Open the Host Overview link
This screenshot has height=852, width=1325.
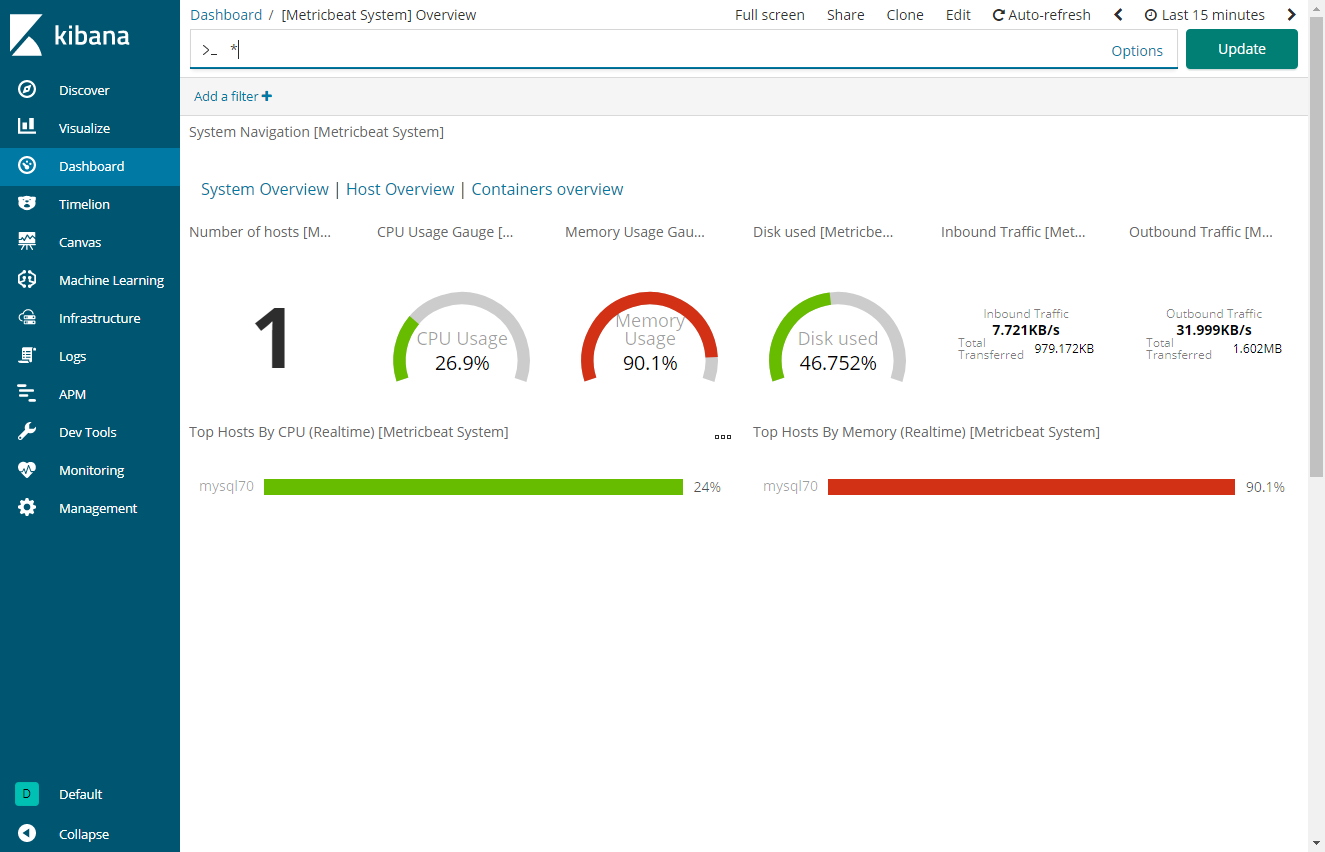click(400, 189)
